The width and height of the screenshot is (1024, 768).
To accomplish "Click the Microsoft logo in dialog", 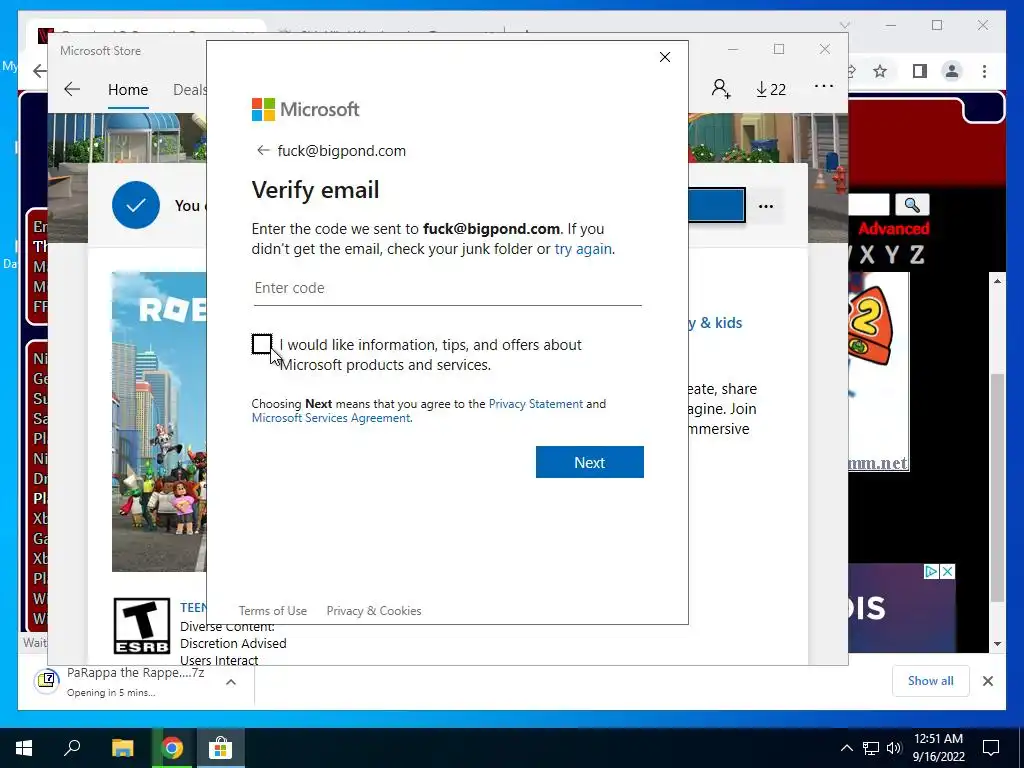I will [x=306, y=109].
